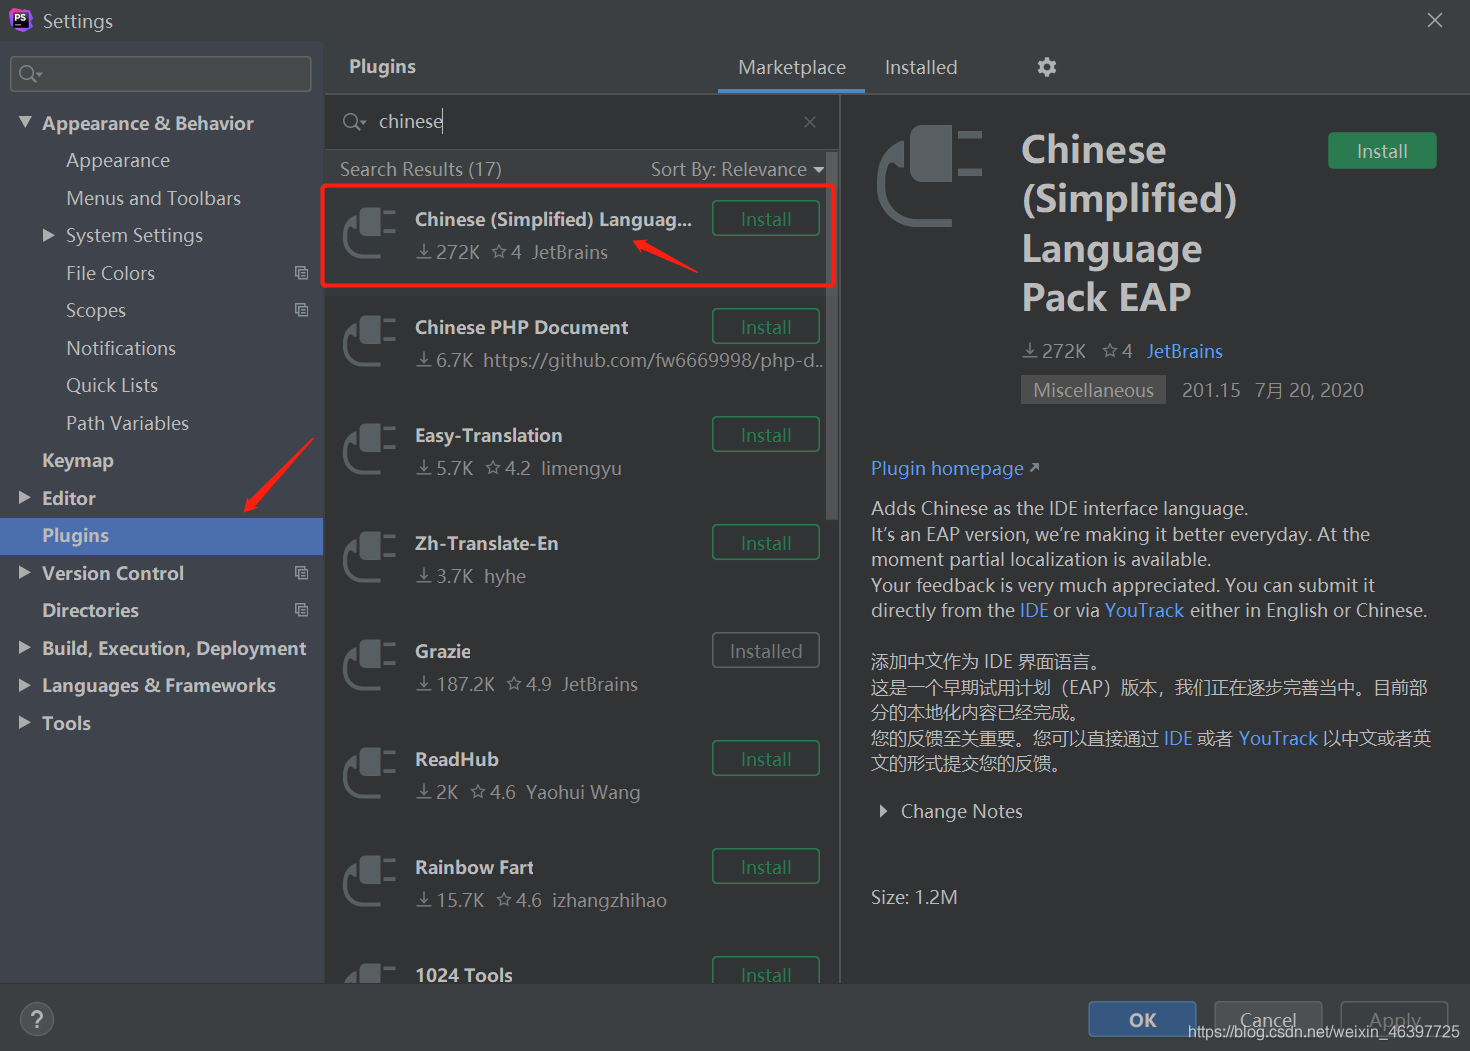Select the Plugins settings page
1470x1051 pixels.
coord(161,536)
